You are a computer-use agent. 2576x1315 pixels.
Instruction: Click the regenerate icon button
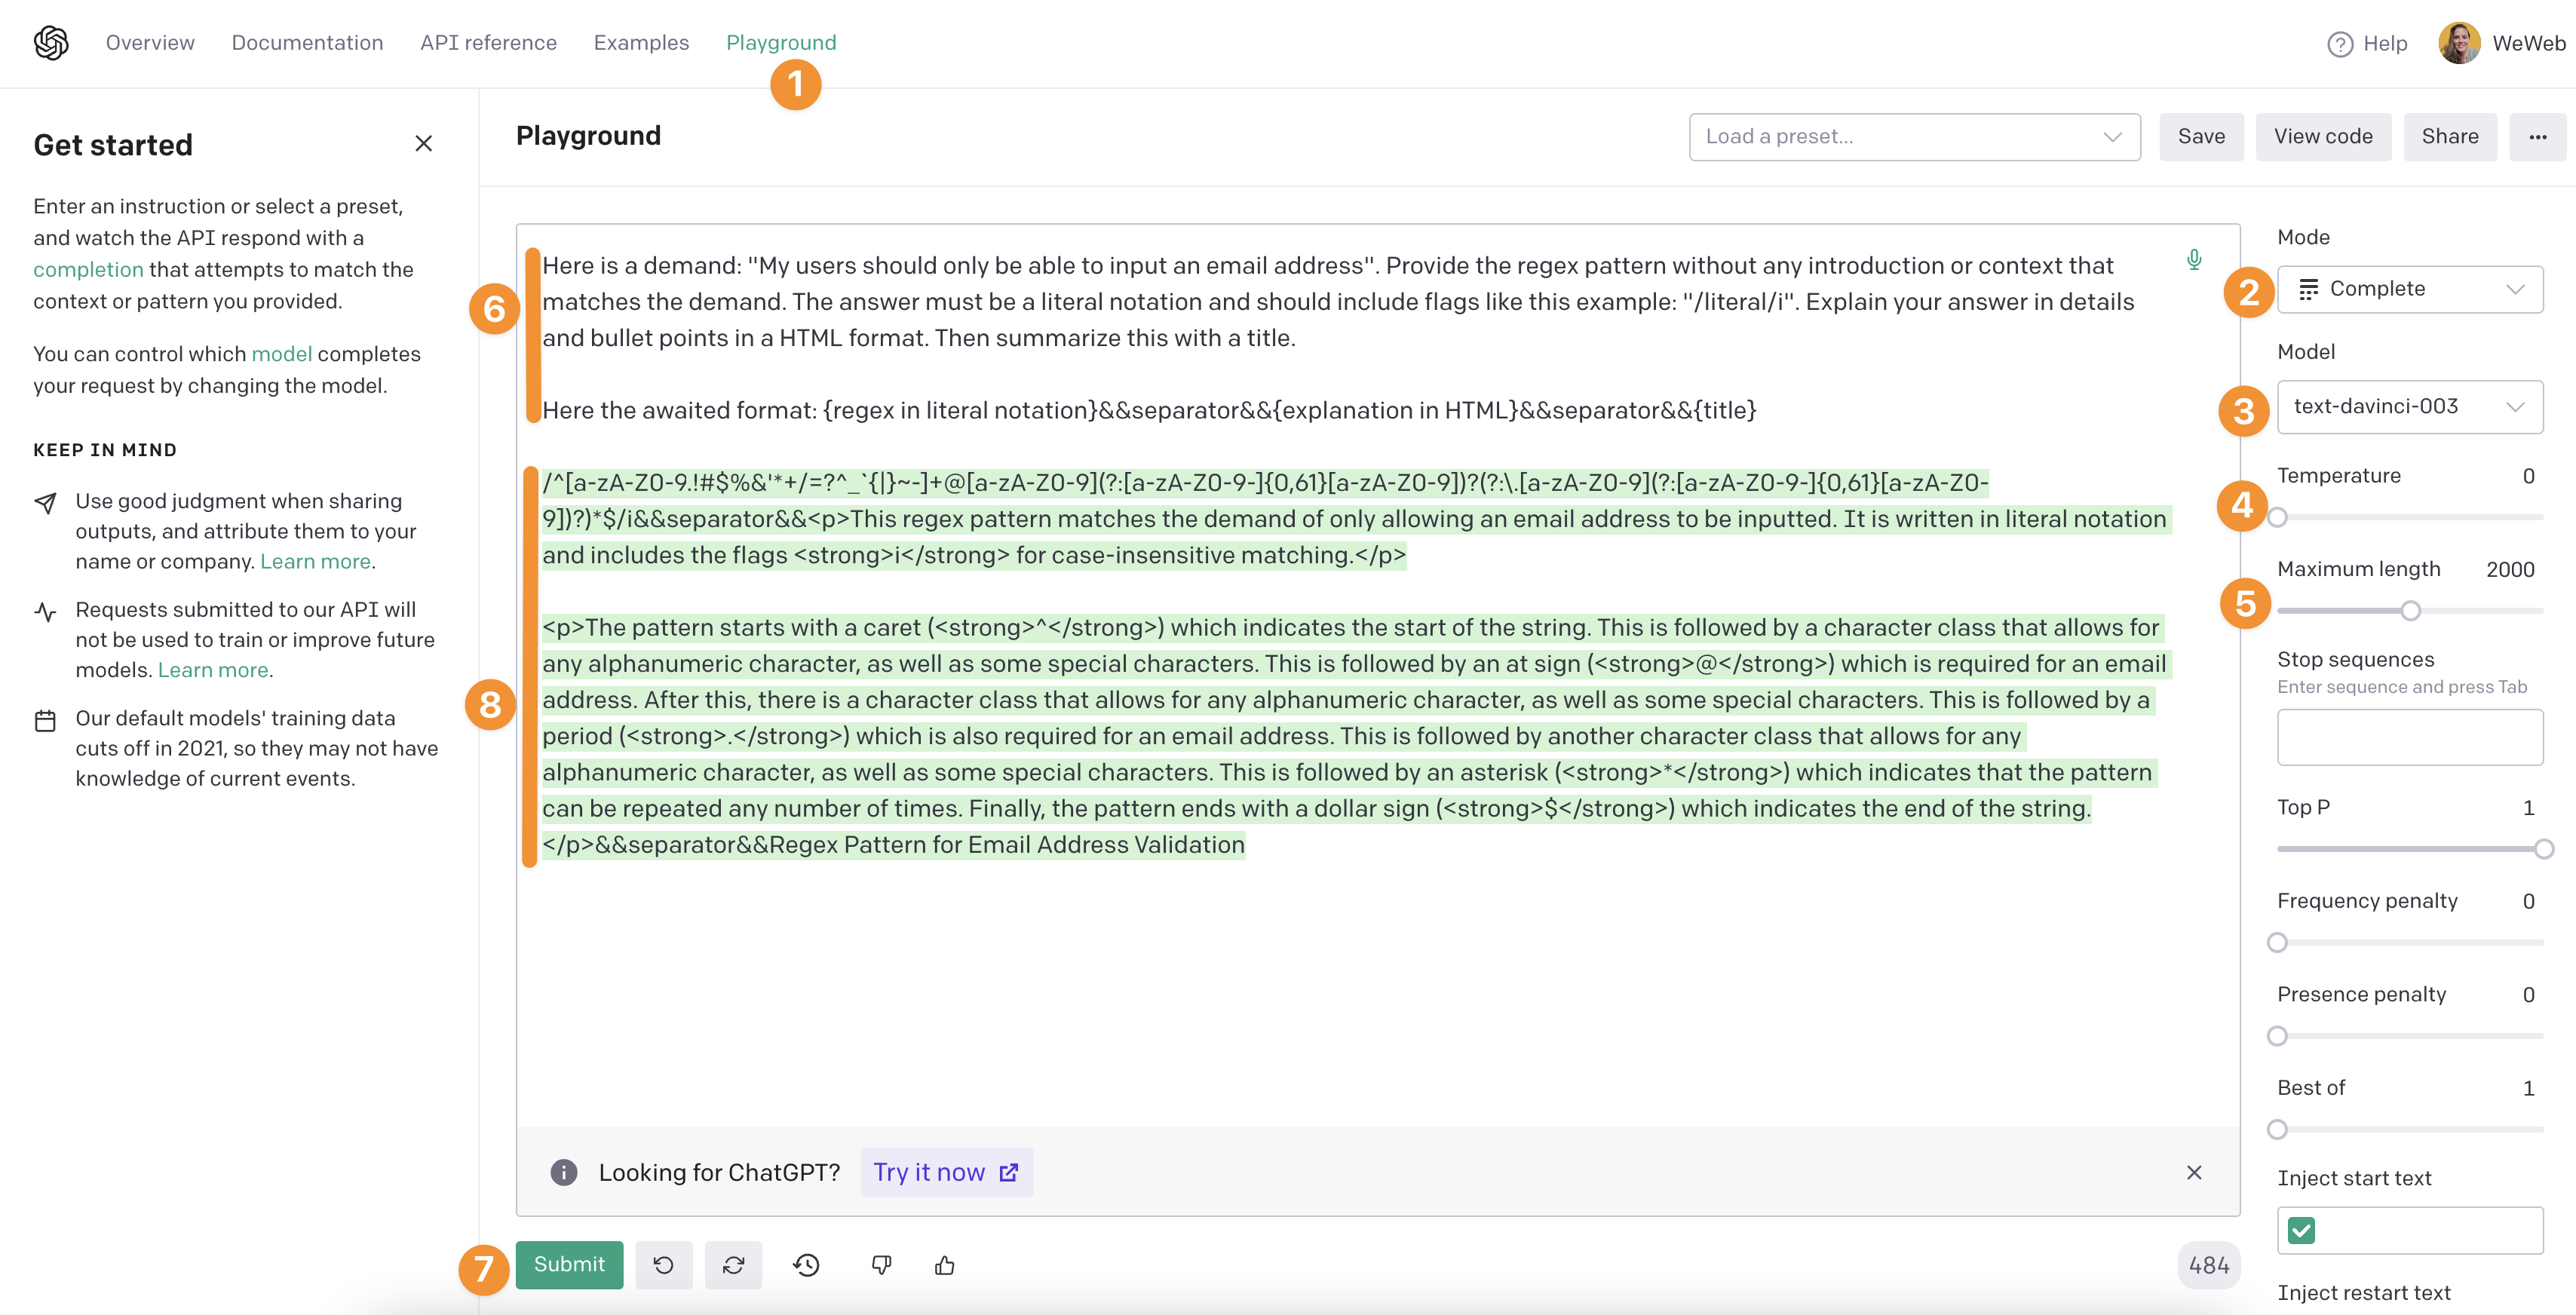pos(733,1265)
